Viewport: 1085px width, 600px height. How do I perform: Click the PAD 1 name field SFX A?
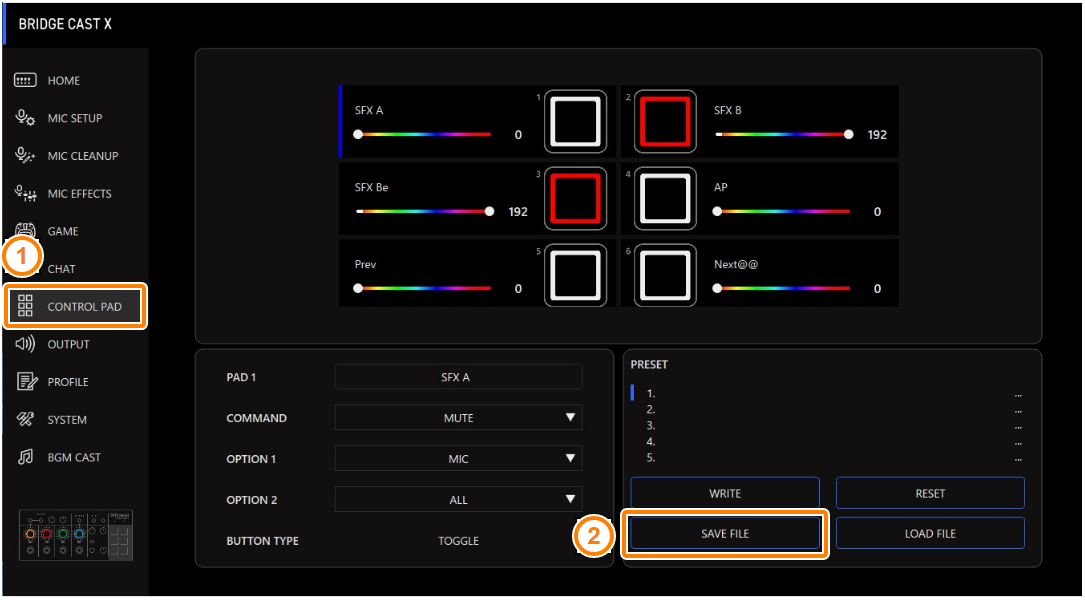pyautogui.click(x=458, y=377)
